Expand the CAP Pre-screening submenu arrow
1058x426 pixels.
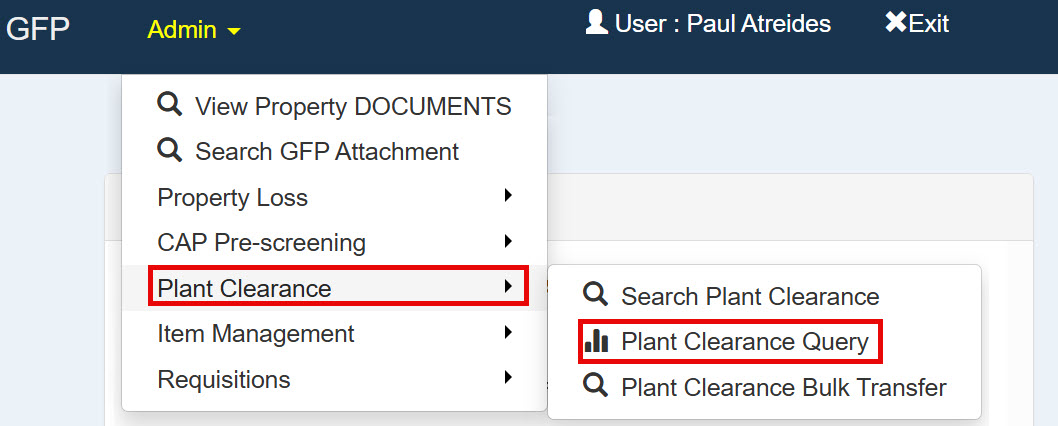click(x=508, y=241)
